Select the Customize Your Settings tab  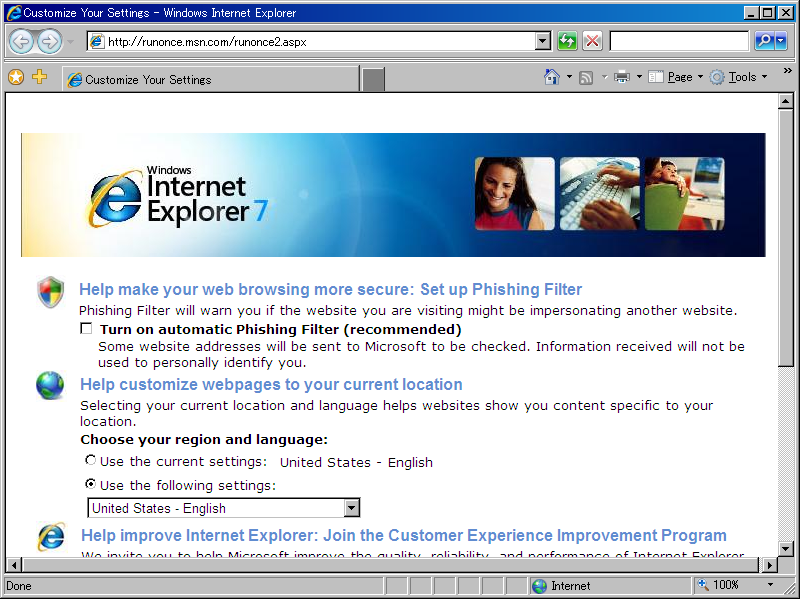tap(210, 79)
